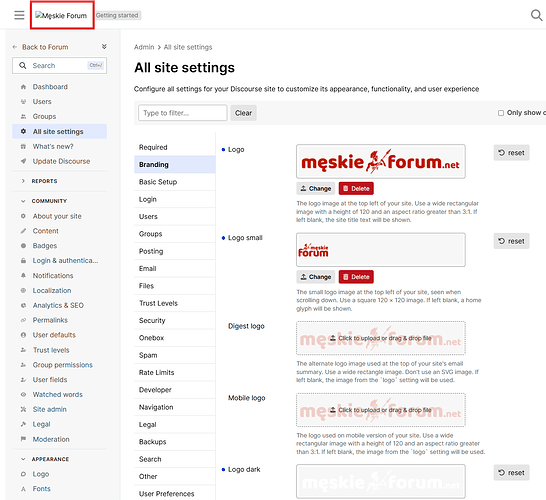
Task: Open Logo under Appearance sidebar
Action: [x=41, y=474]
